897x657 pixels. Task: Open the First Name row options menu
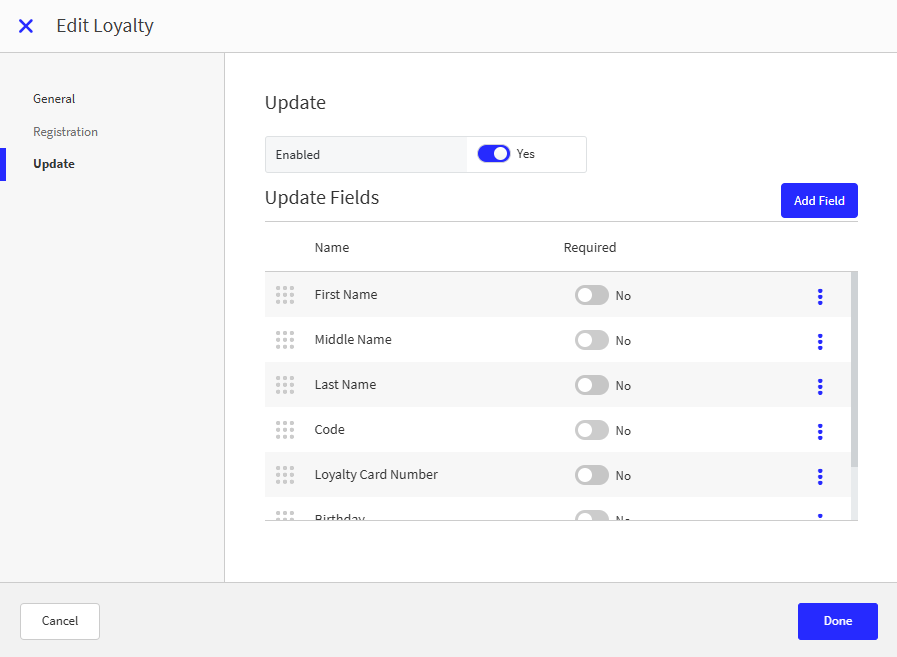tap(820, 296)
